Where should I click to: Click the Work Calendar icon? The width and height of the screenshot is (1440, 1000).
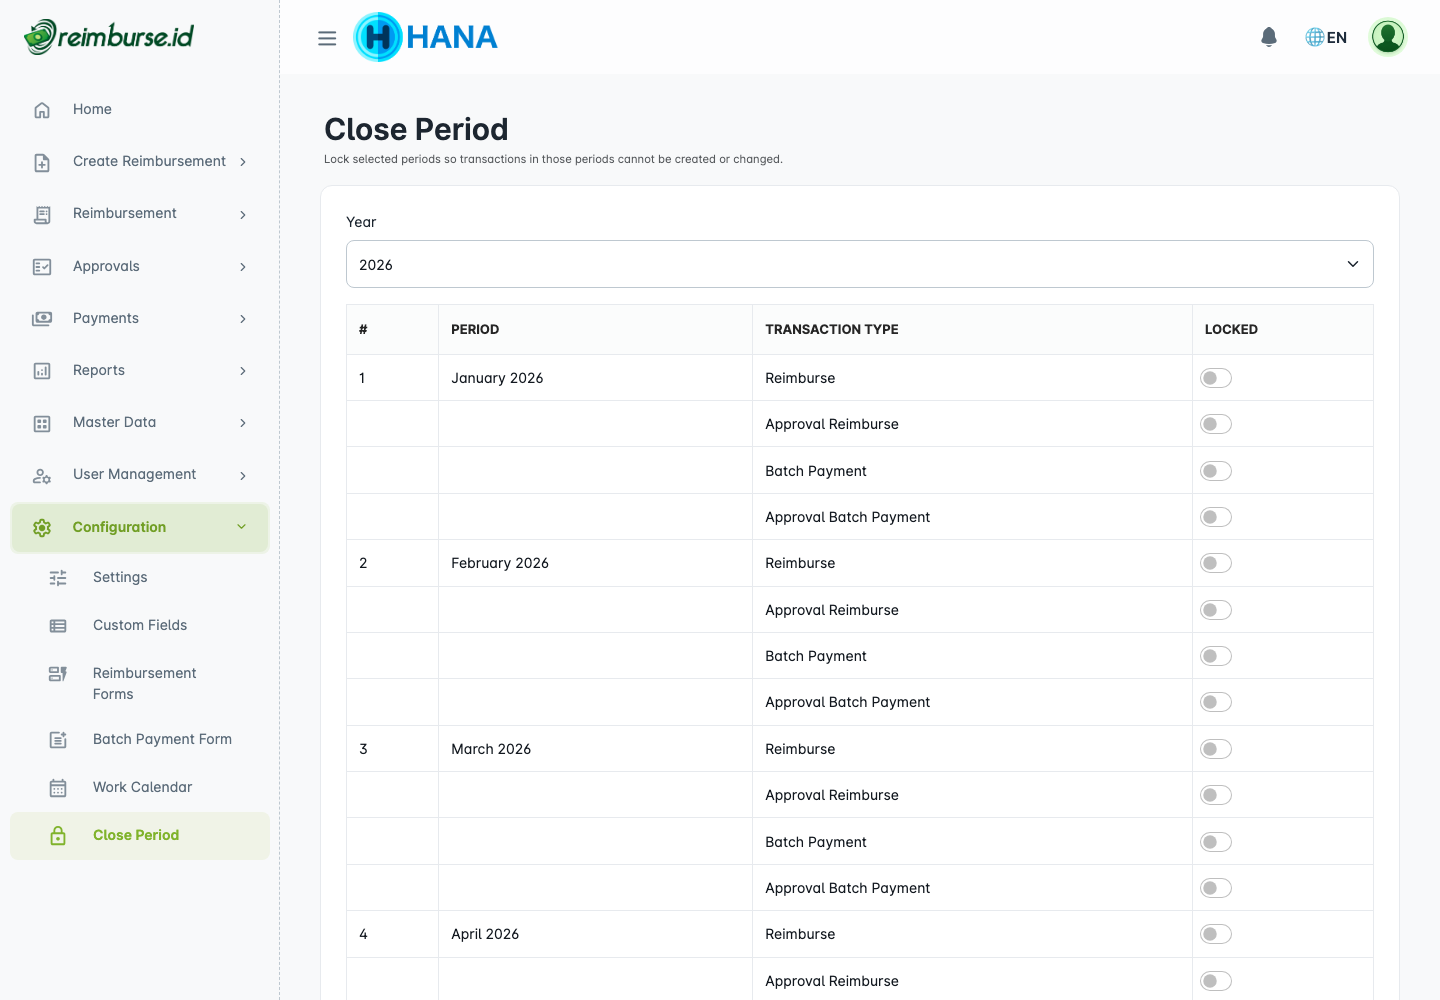point(58,788)
